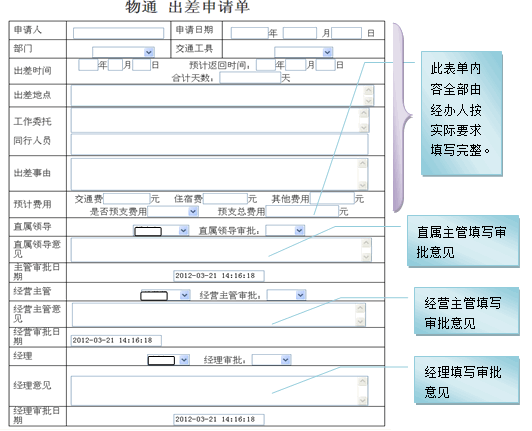
Task: Open the 直属领导 selection dropdown
Action: [161, 231]
